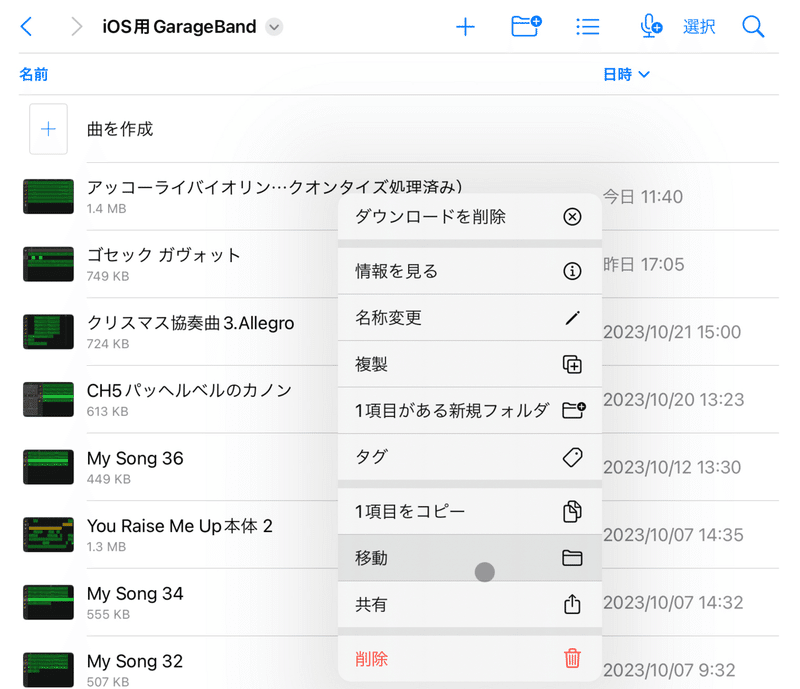Image resolution: width=800 pixels, height=689 pixels.
Task: Select the My Song 34 file name
Action: point(135,594)
